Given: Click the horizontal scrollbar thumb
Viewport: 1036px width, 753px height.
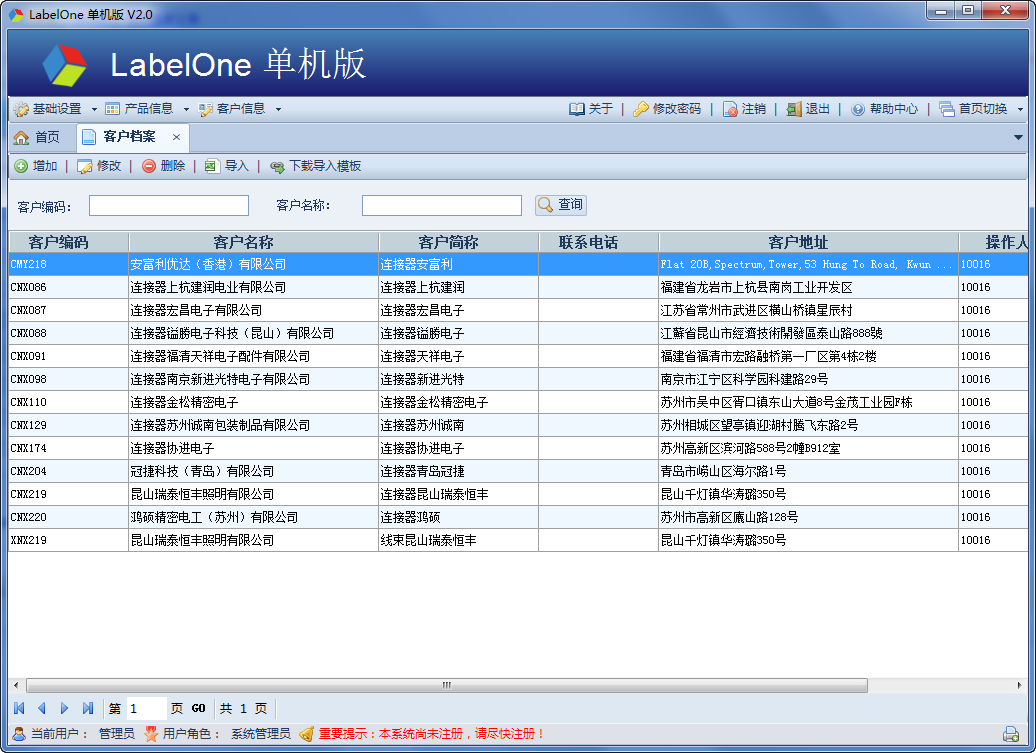Looking at the screenshot, I should [447, 686].
